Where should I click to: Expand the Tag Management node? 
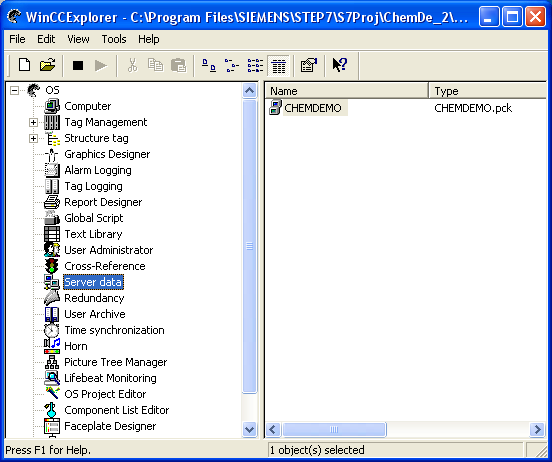(x=33, y=122)
